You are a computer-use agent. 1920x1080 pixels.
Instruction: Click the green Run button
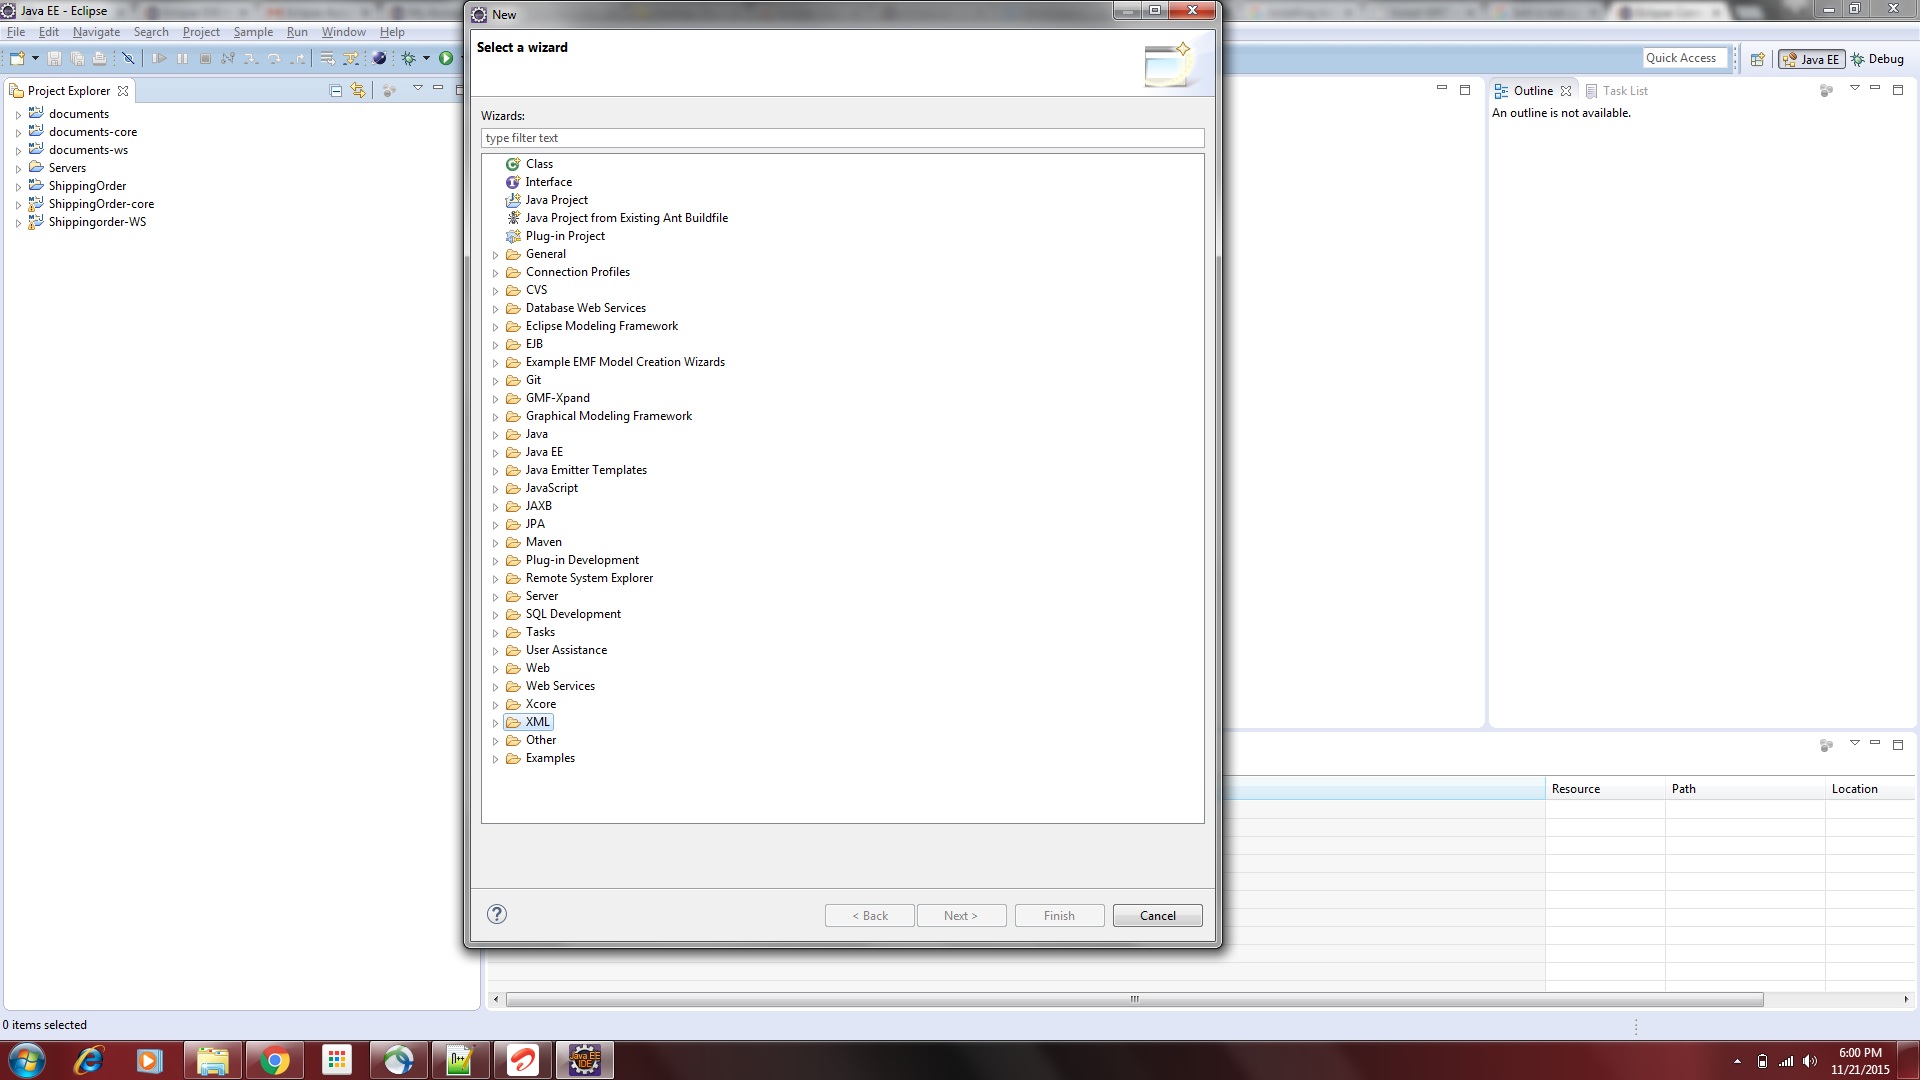[x=446, y=58]
